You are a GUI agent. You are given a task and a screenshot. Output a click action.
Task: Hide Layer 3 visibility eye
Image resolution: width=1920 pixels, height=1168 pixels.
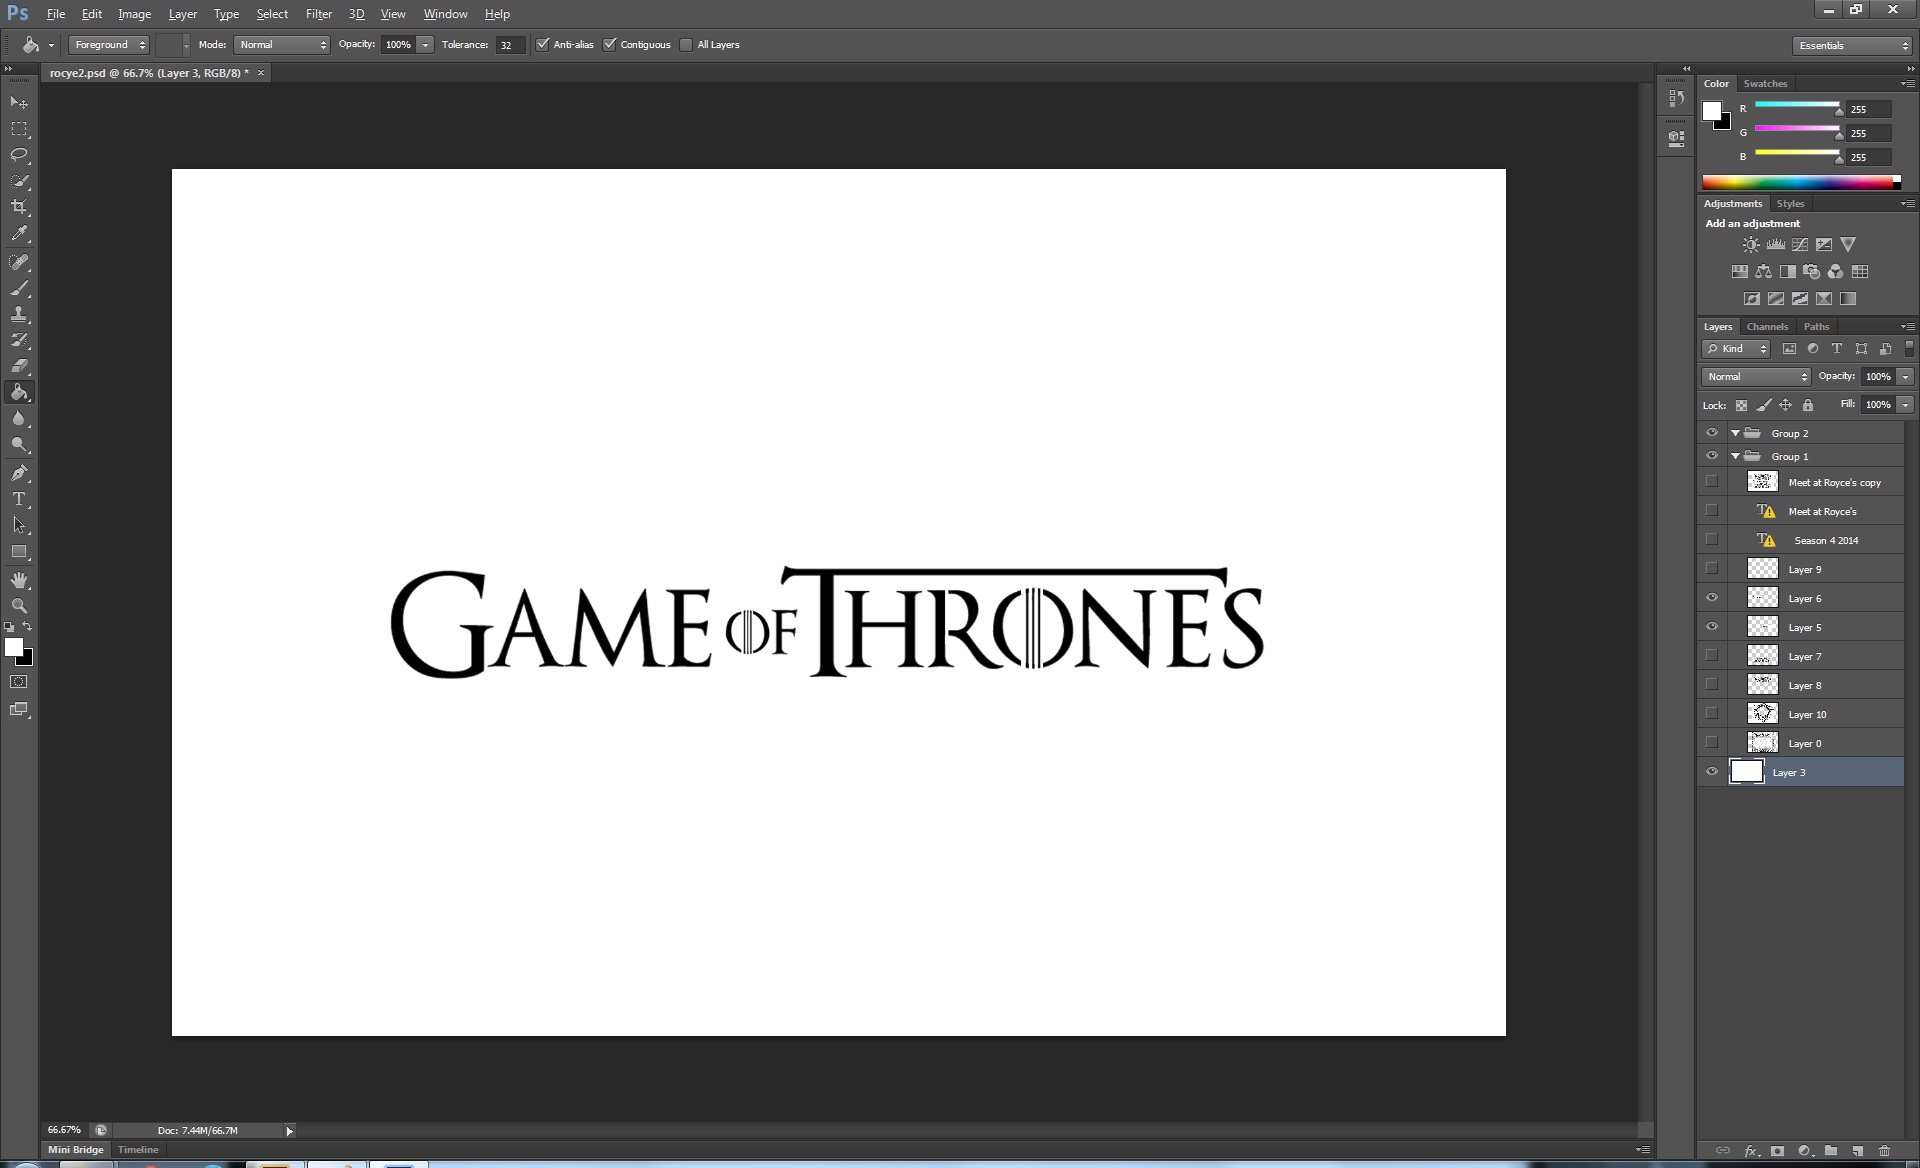click(1712, 772)
